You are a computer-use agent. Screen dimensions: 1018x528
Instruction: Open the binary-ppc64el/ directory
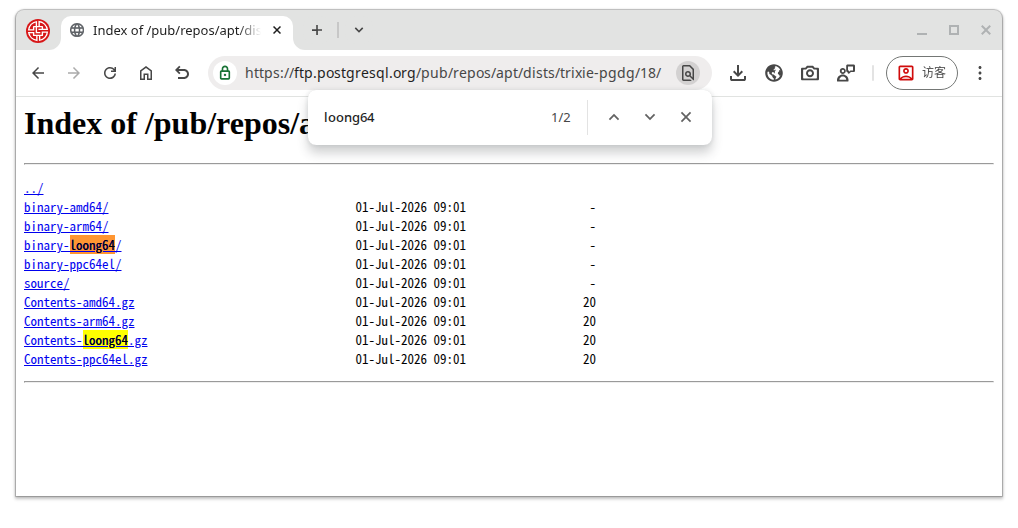(73, 265)
